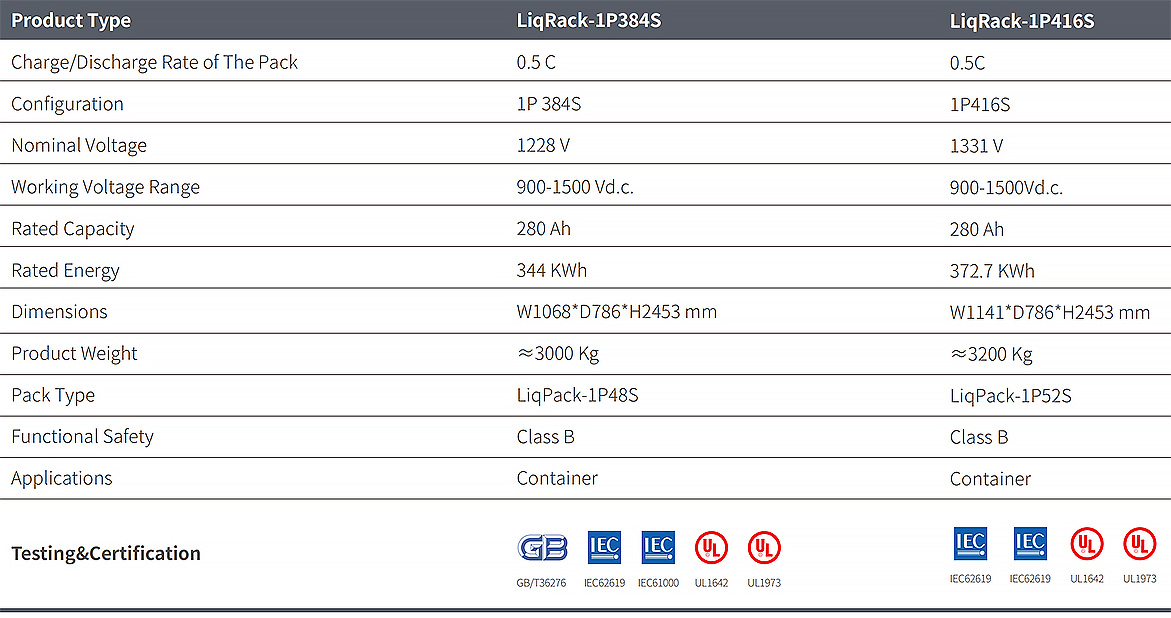The image size is (1171, 618).
Task: Click the Functional Safety row label
Action: 82,436
